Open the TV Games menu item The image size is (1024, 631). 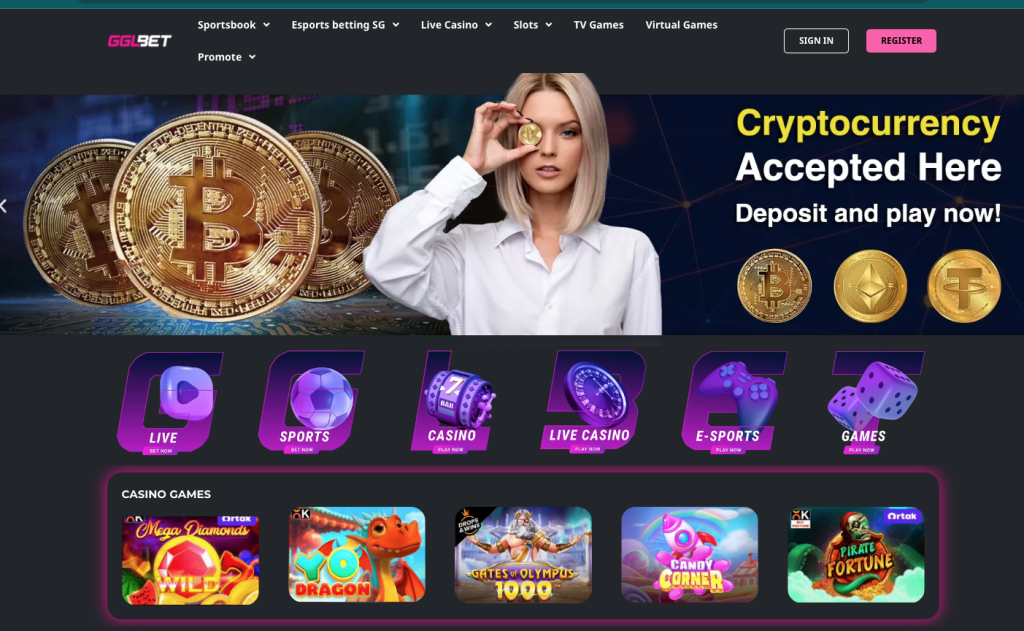598,25
